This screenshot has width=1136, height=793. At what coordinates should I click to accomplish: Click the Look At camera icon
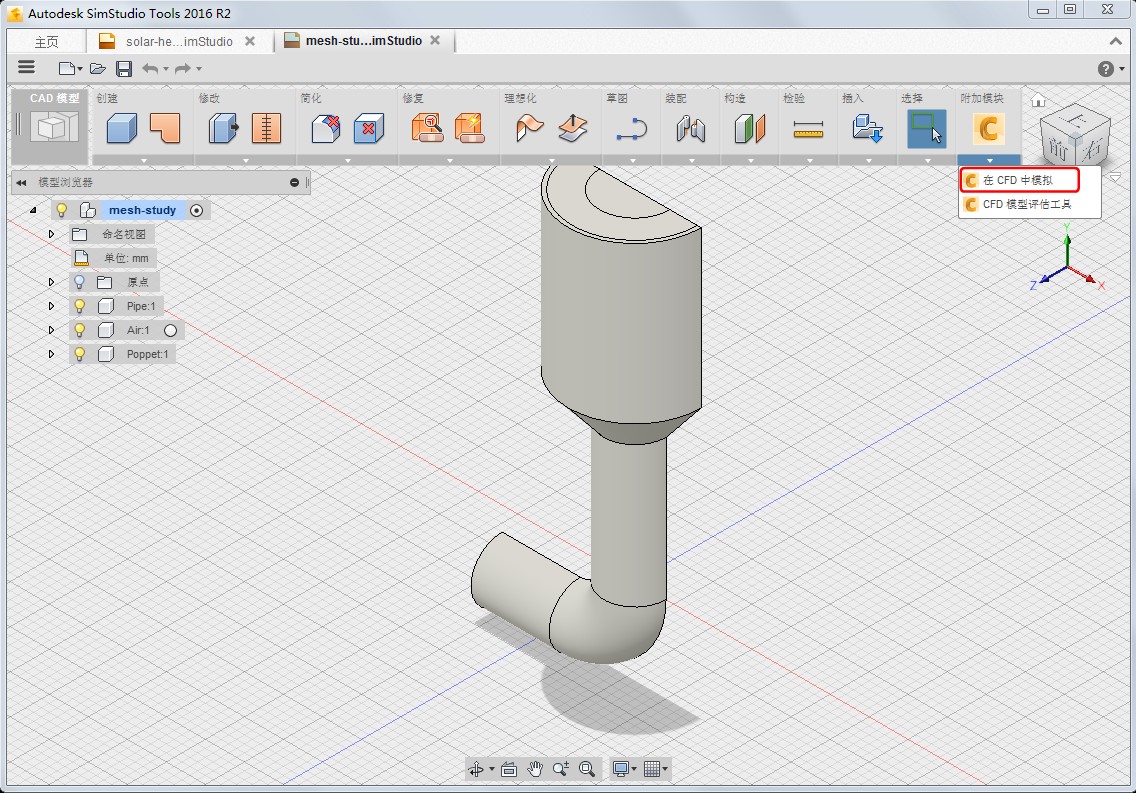pos(508,769)
